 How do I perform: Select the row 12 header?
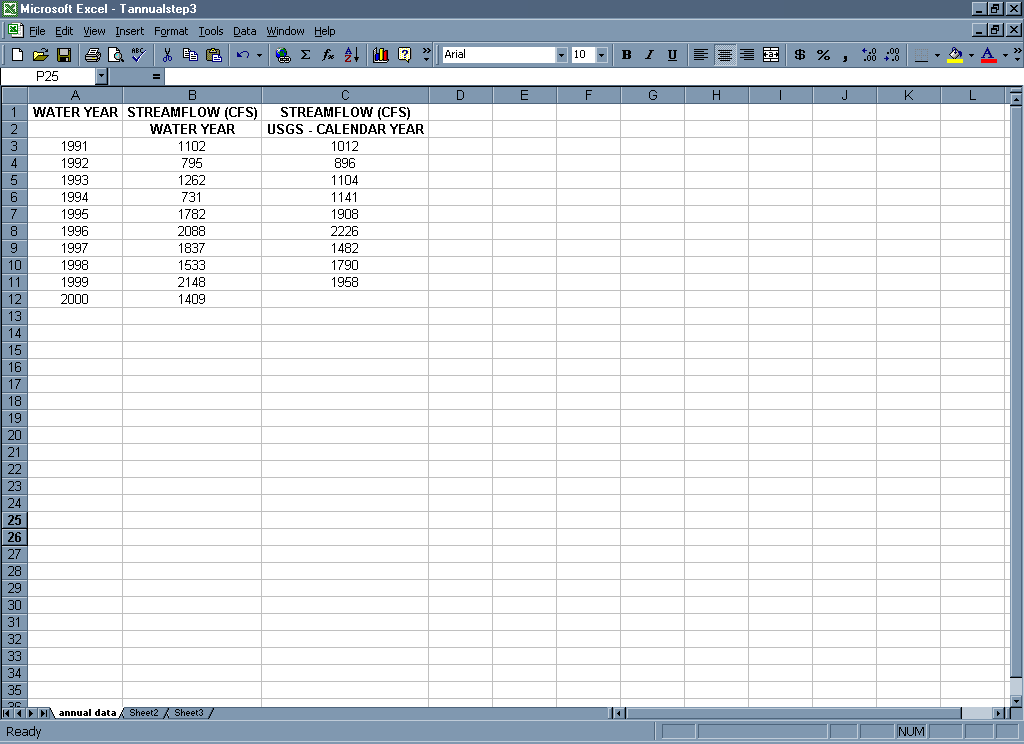click(14, 299)
